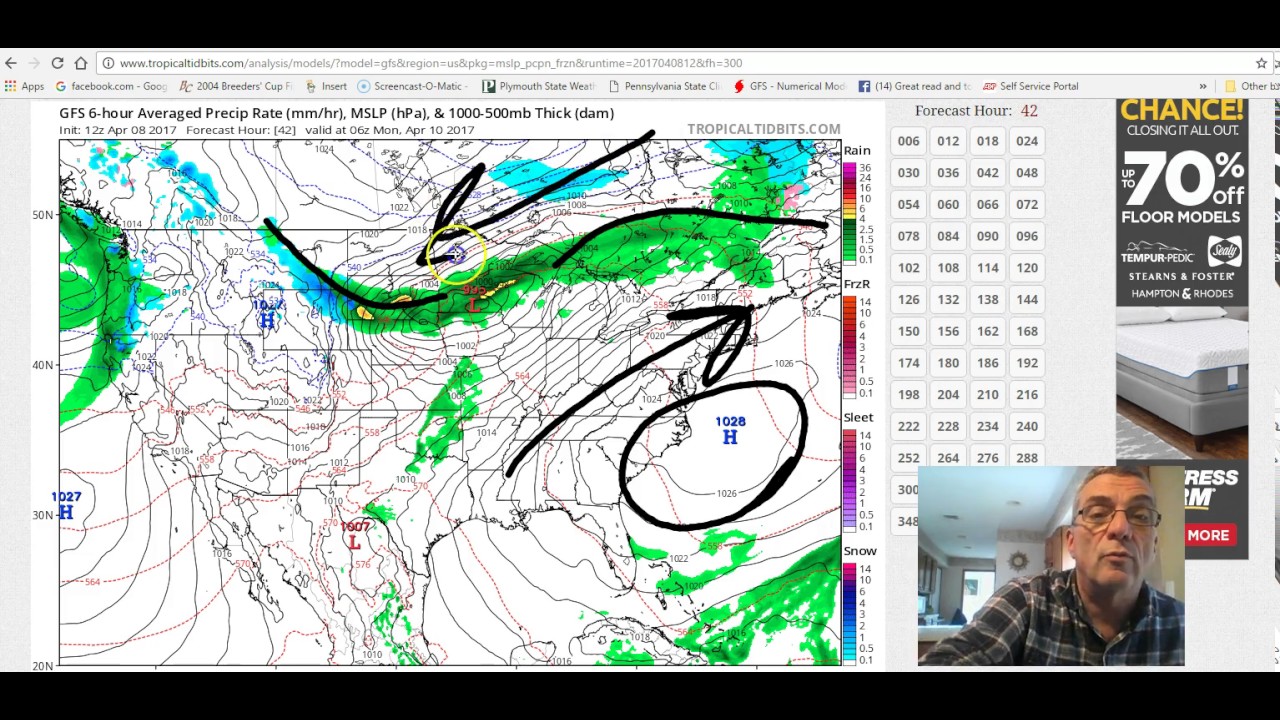Open the Insert bookmark
The height and width of the screenshot is (720, 1280).
[x=326, y=86]
